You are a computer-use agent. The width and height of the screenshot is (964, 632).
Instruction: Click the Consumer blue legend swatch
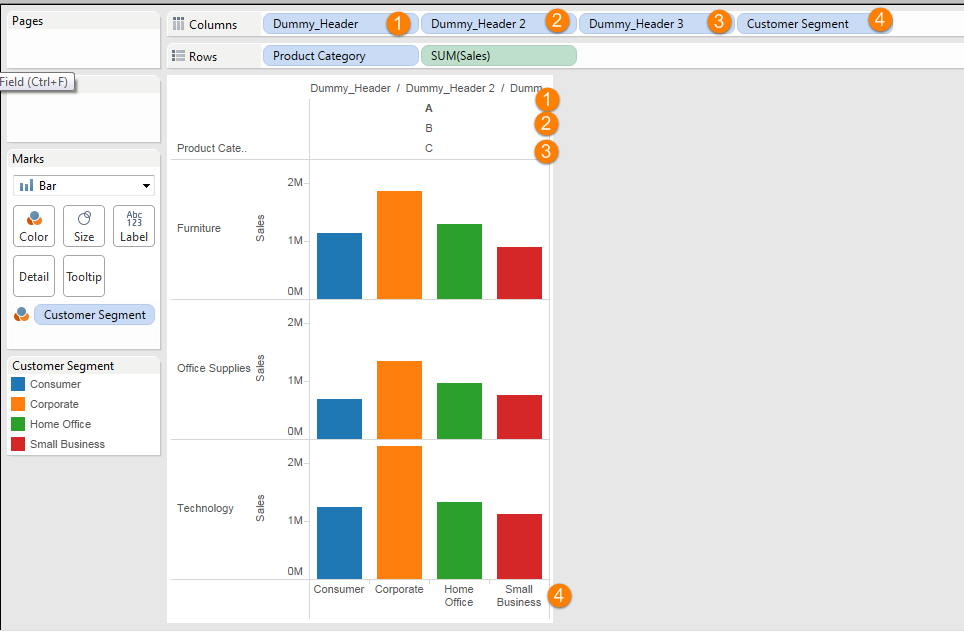coord(18,384)
